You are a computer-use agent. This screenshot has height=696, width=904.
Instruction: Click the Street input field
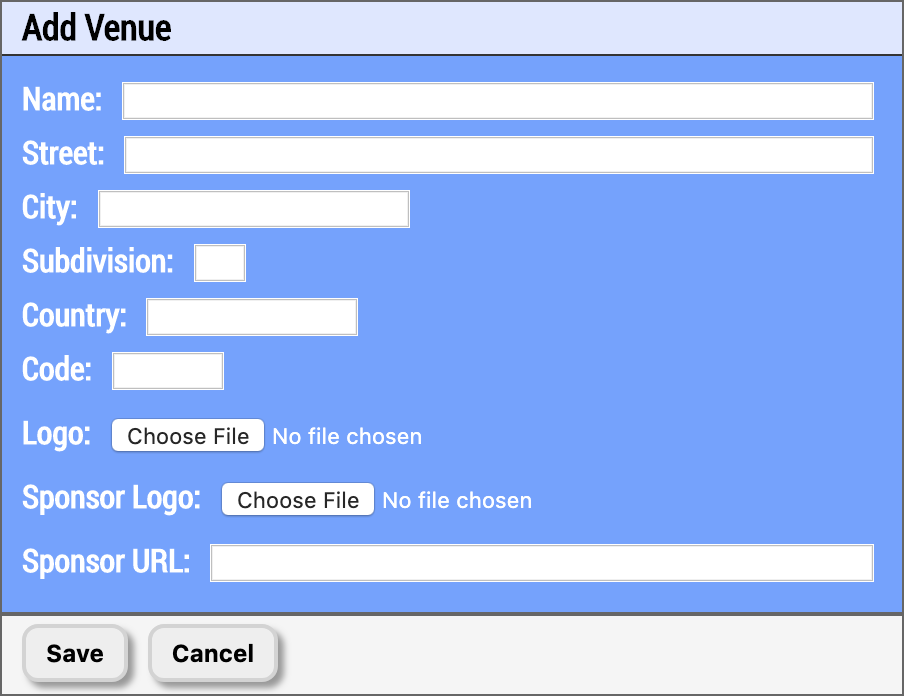(x=497, y=154)
